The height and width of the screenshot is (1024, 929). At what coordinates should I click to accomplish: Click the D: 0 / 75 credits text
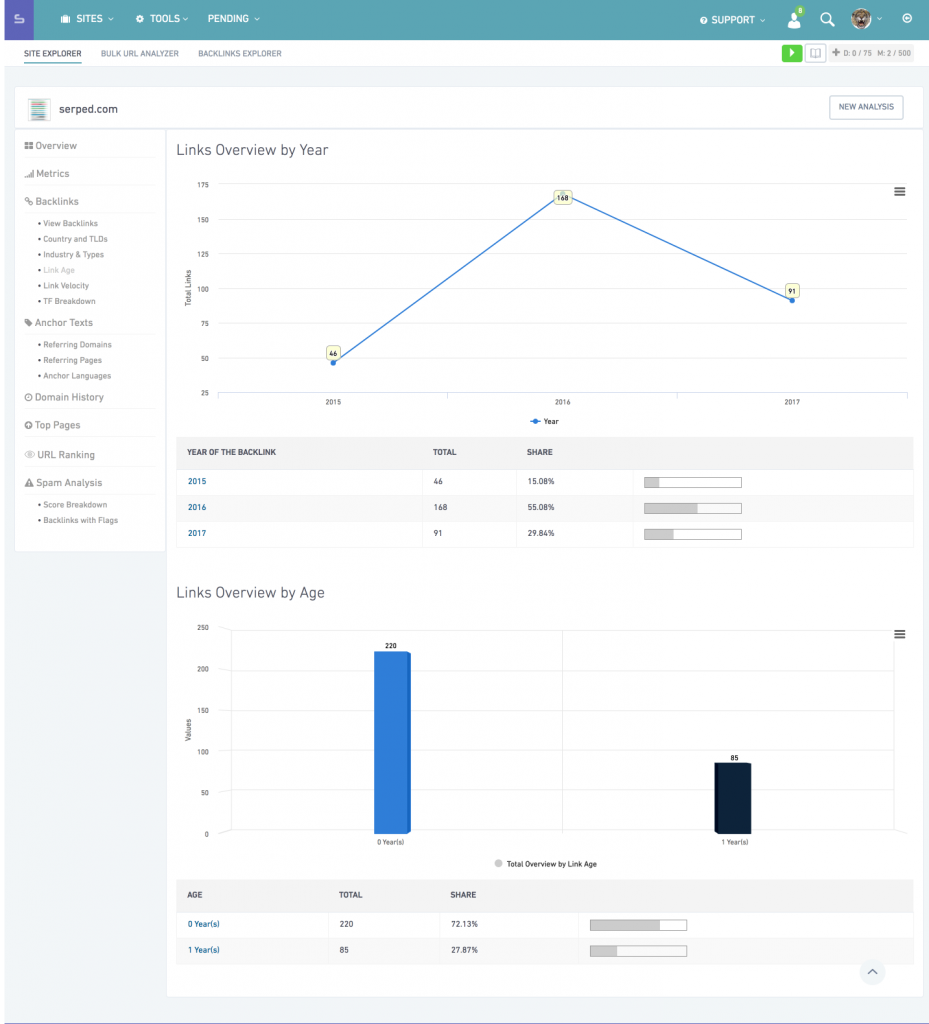[857, 53]
